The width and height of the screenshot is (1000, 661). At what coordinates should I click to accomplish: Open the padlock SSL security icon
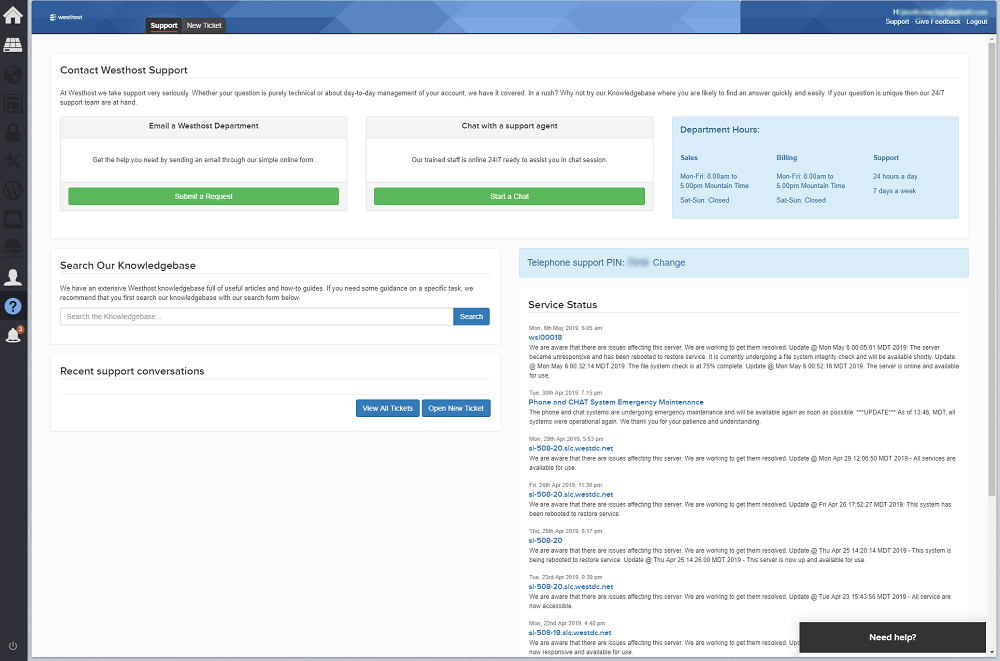pos(13,131)
